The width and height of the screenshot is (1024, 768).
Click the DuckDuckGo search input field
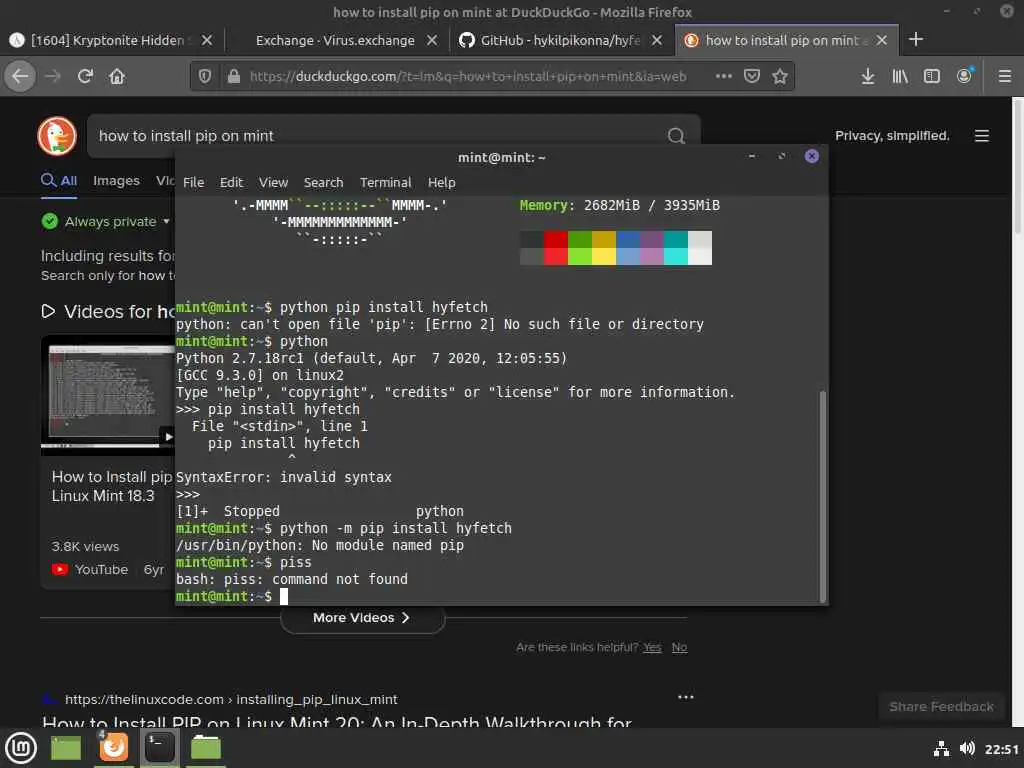pyautogui.click(x=379, y=136)
